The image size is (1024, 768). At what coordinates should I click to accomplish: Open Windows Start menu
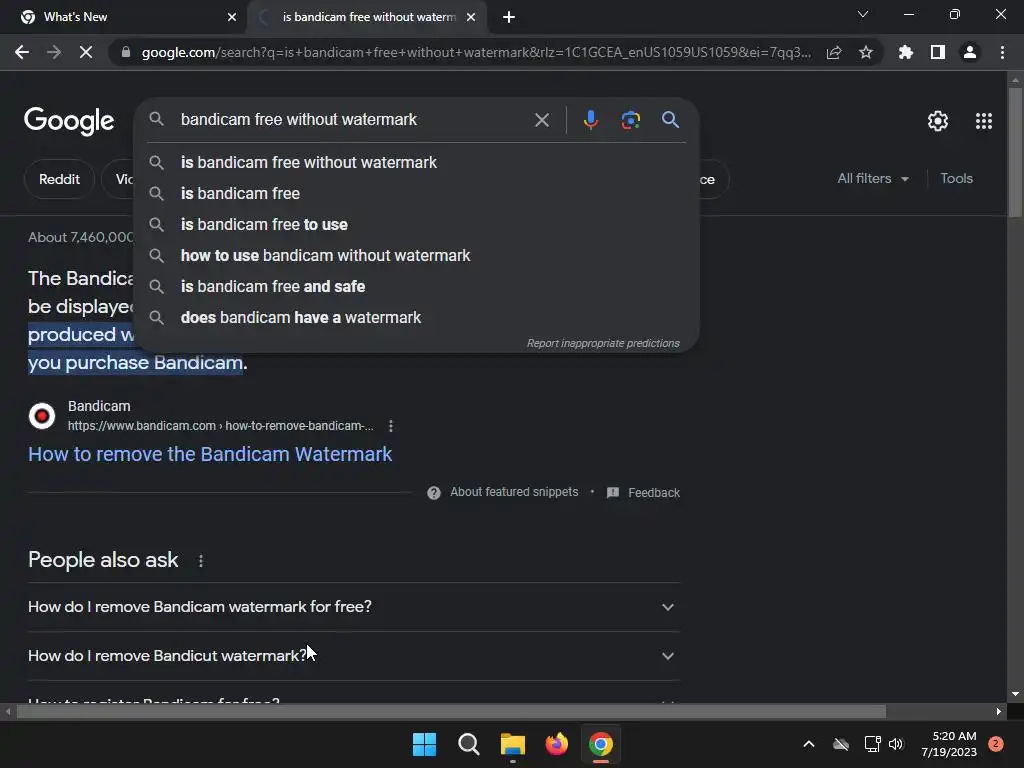tap(424, 744)
